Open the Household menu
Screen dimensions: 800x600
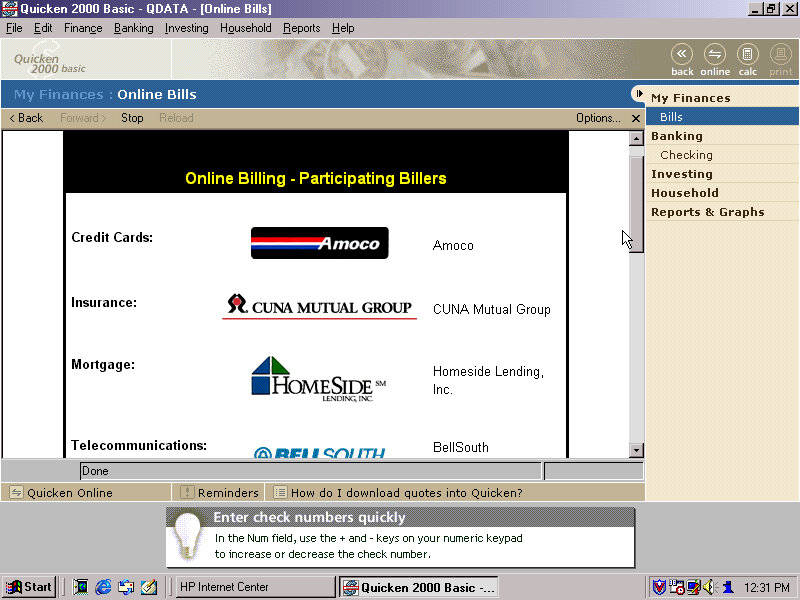(245, 28)
